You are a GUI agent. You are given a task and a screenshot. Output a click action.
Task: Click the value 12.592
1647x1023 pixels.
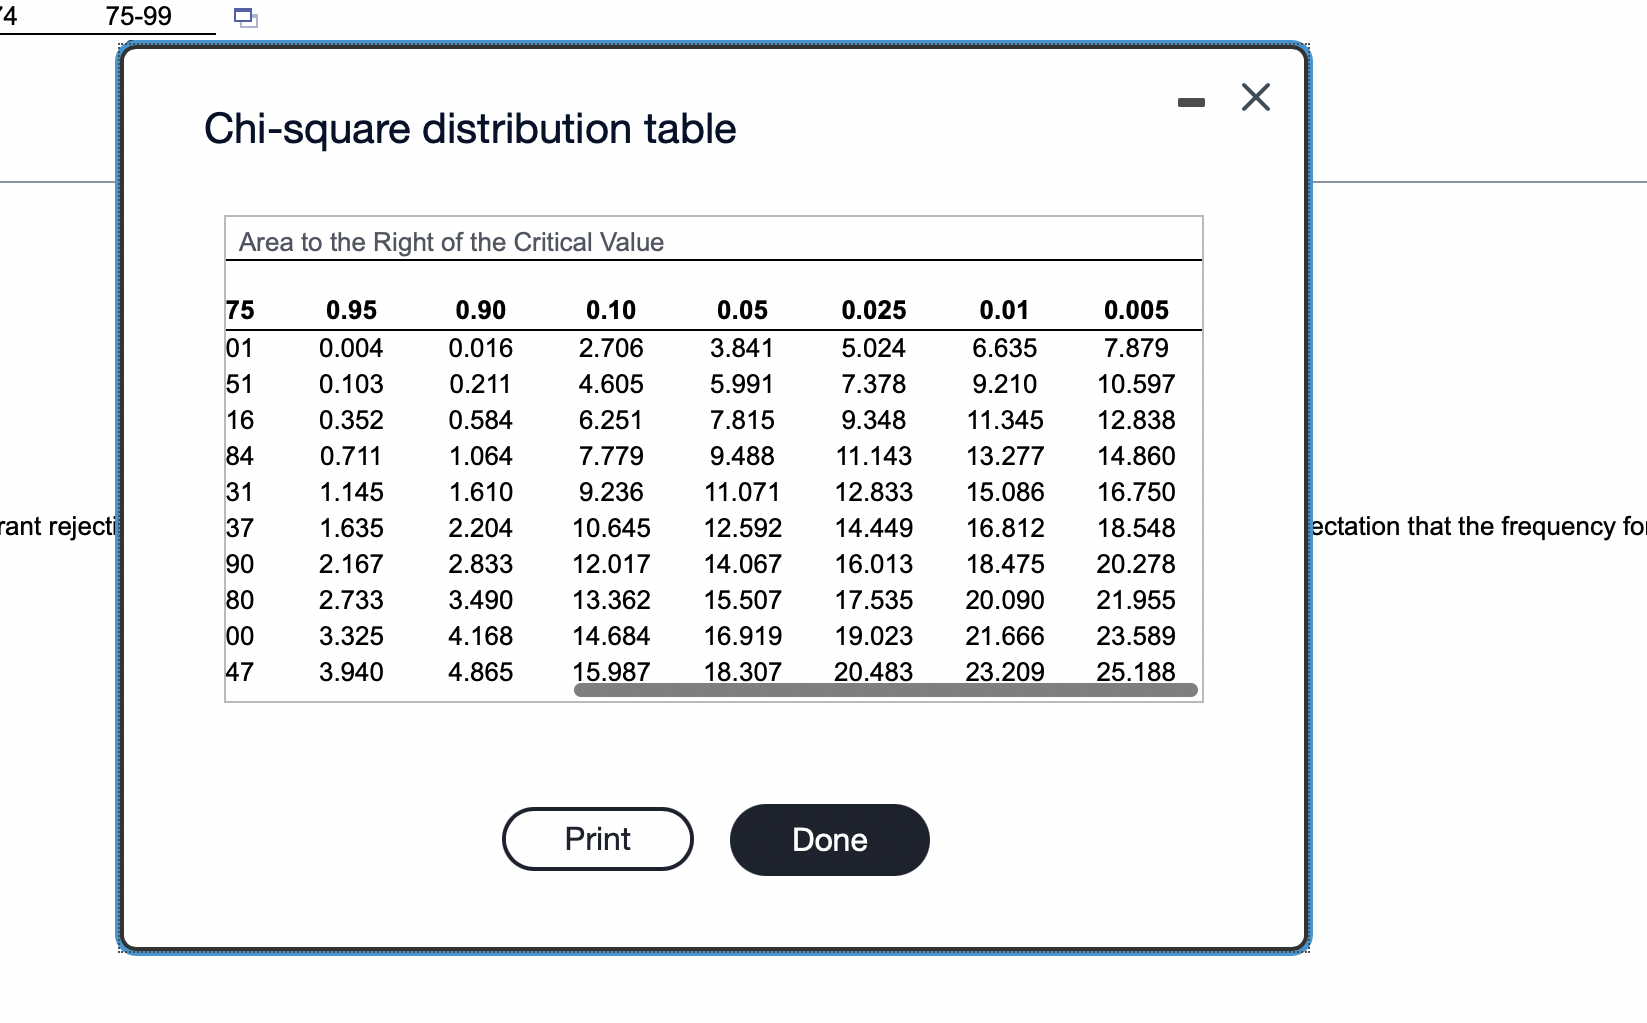pyautogui.click(x=742, y=528)
